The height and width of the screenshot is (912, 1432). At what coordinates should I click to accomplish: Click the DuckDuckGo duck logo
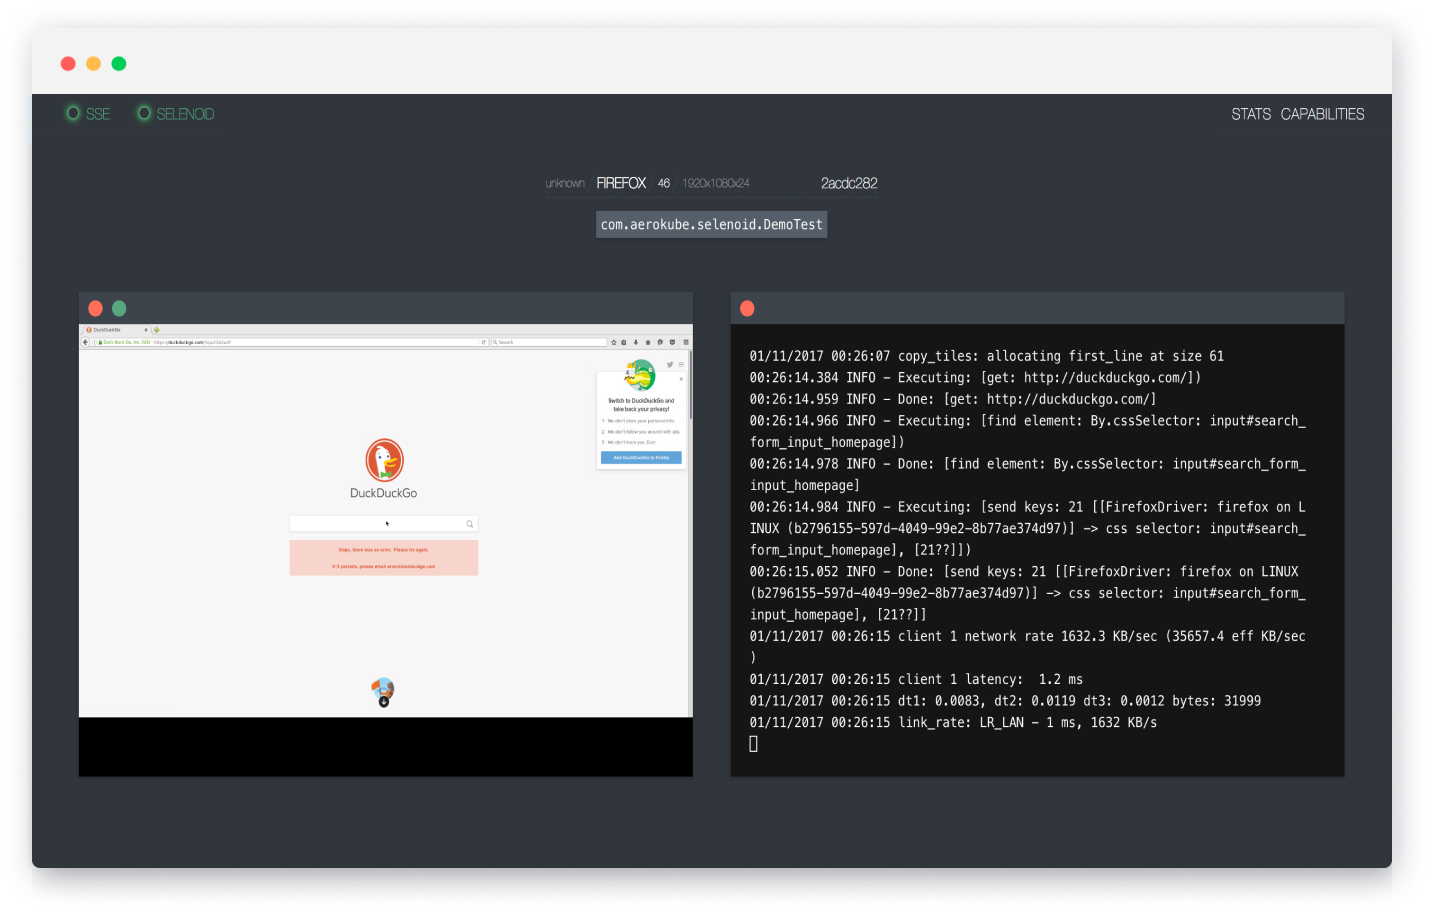[384, 460]
